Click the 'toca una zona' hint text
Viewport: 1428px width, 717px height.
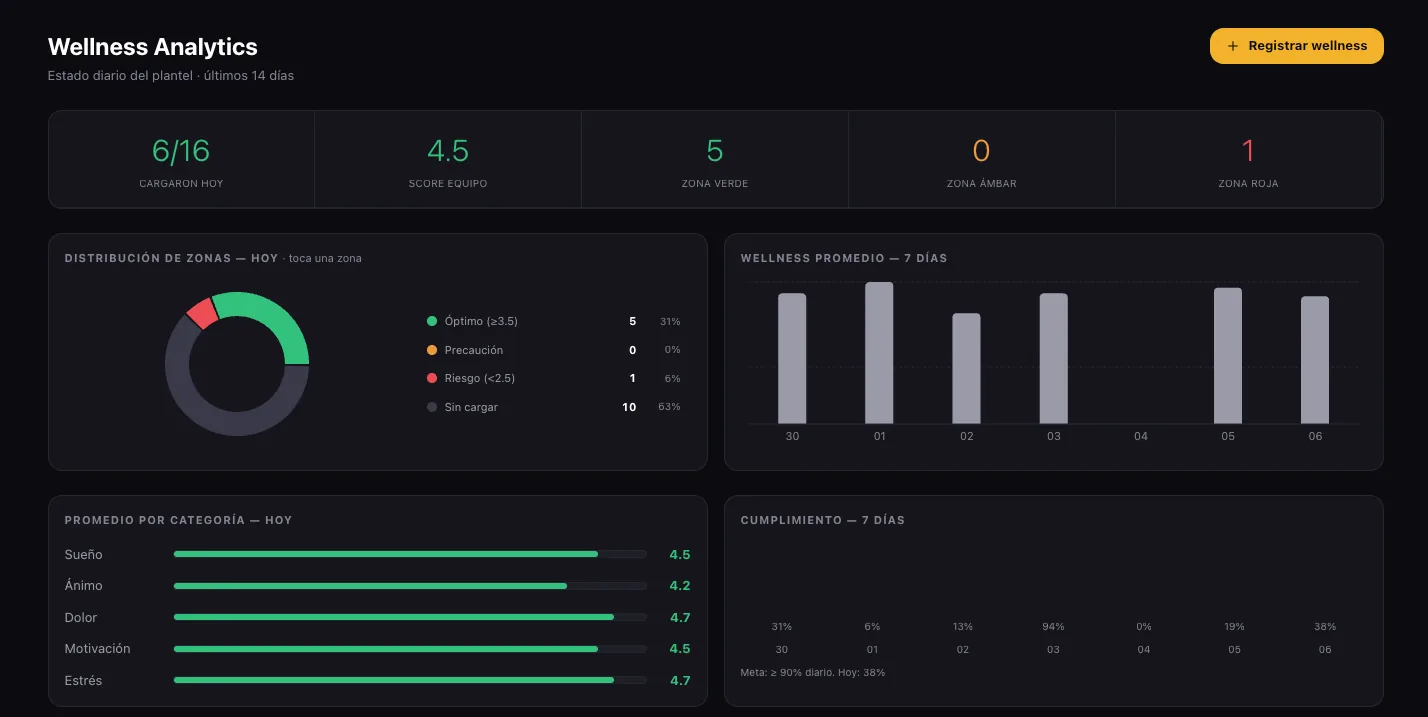tap(325, 258)
